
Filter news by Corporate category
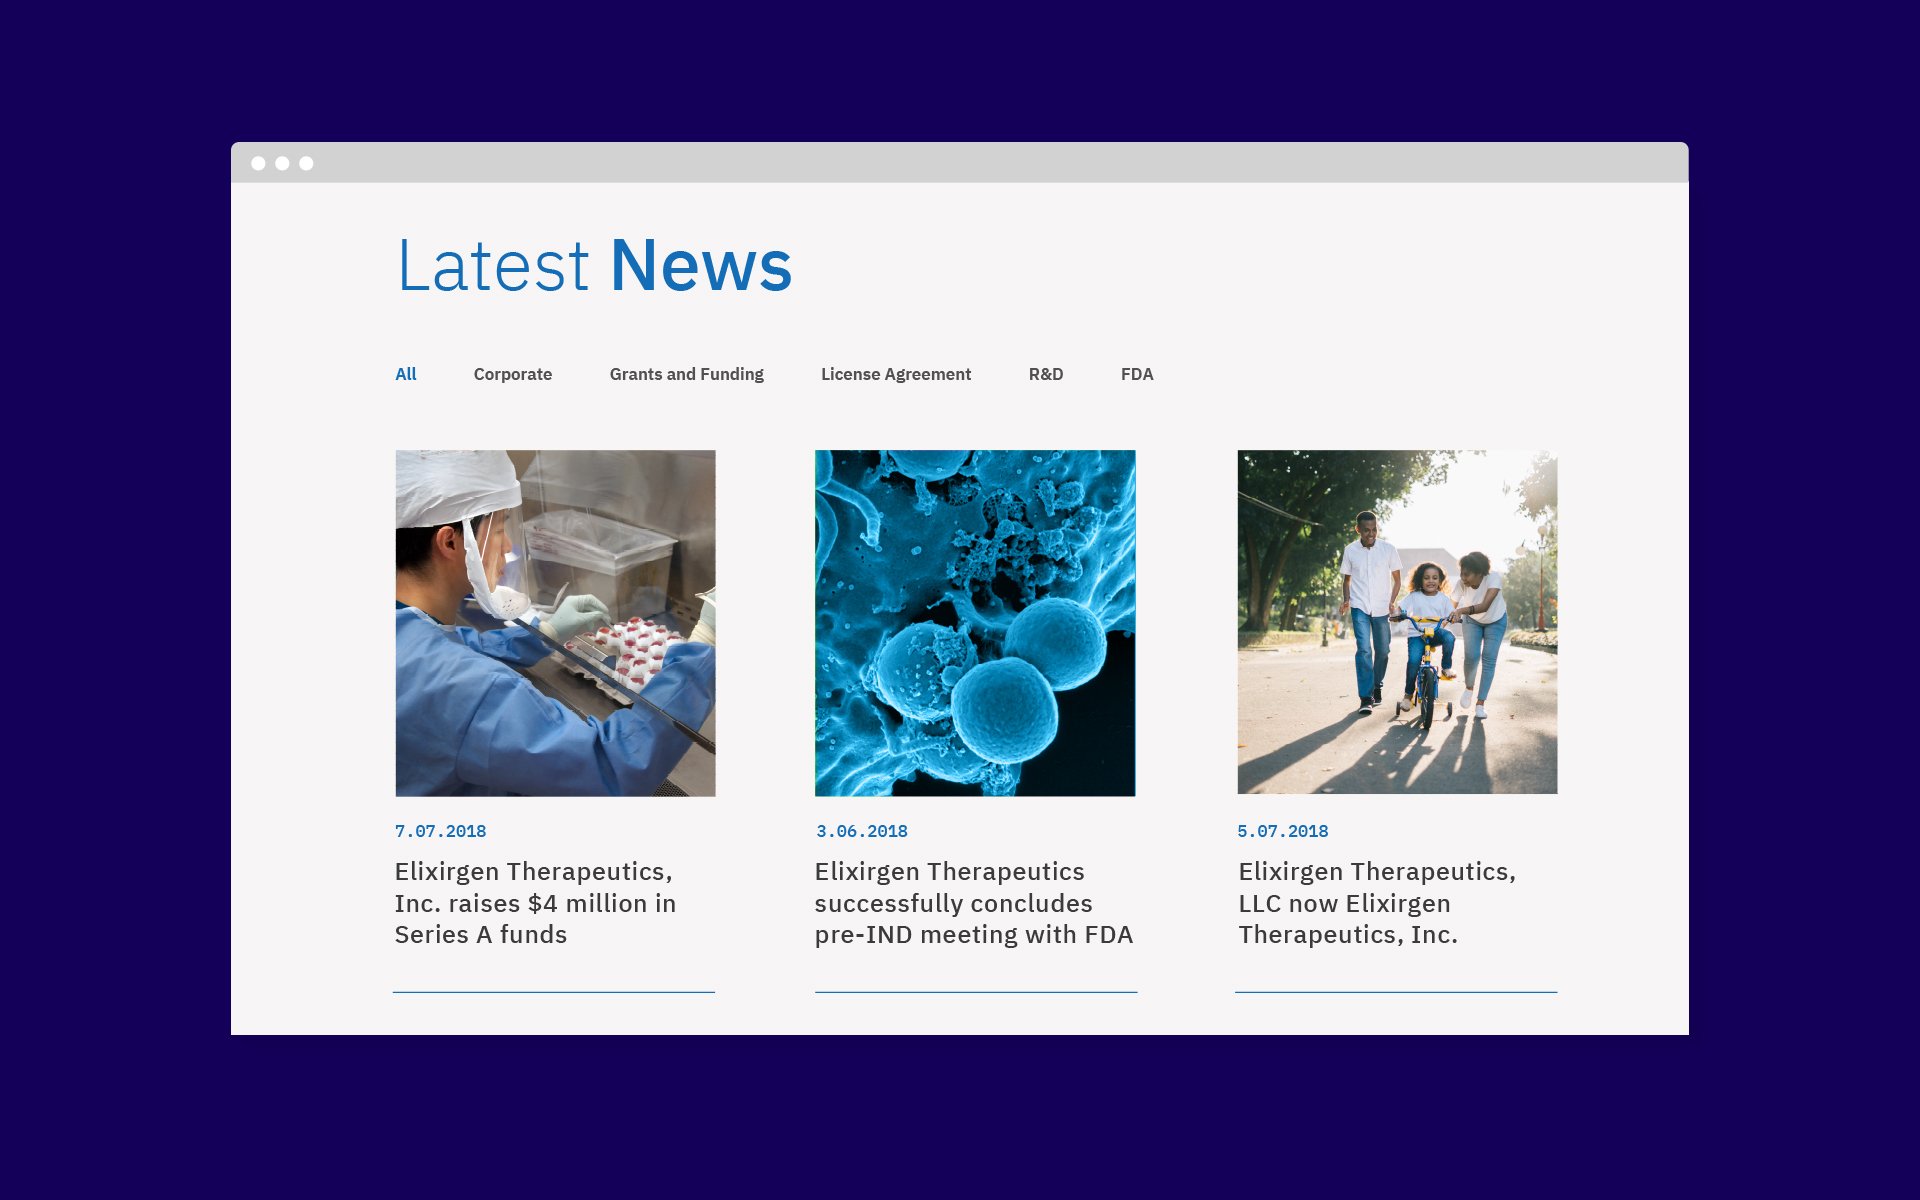tap(513, 374)
